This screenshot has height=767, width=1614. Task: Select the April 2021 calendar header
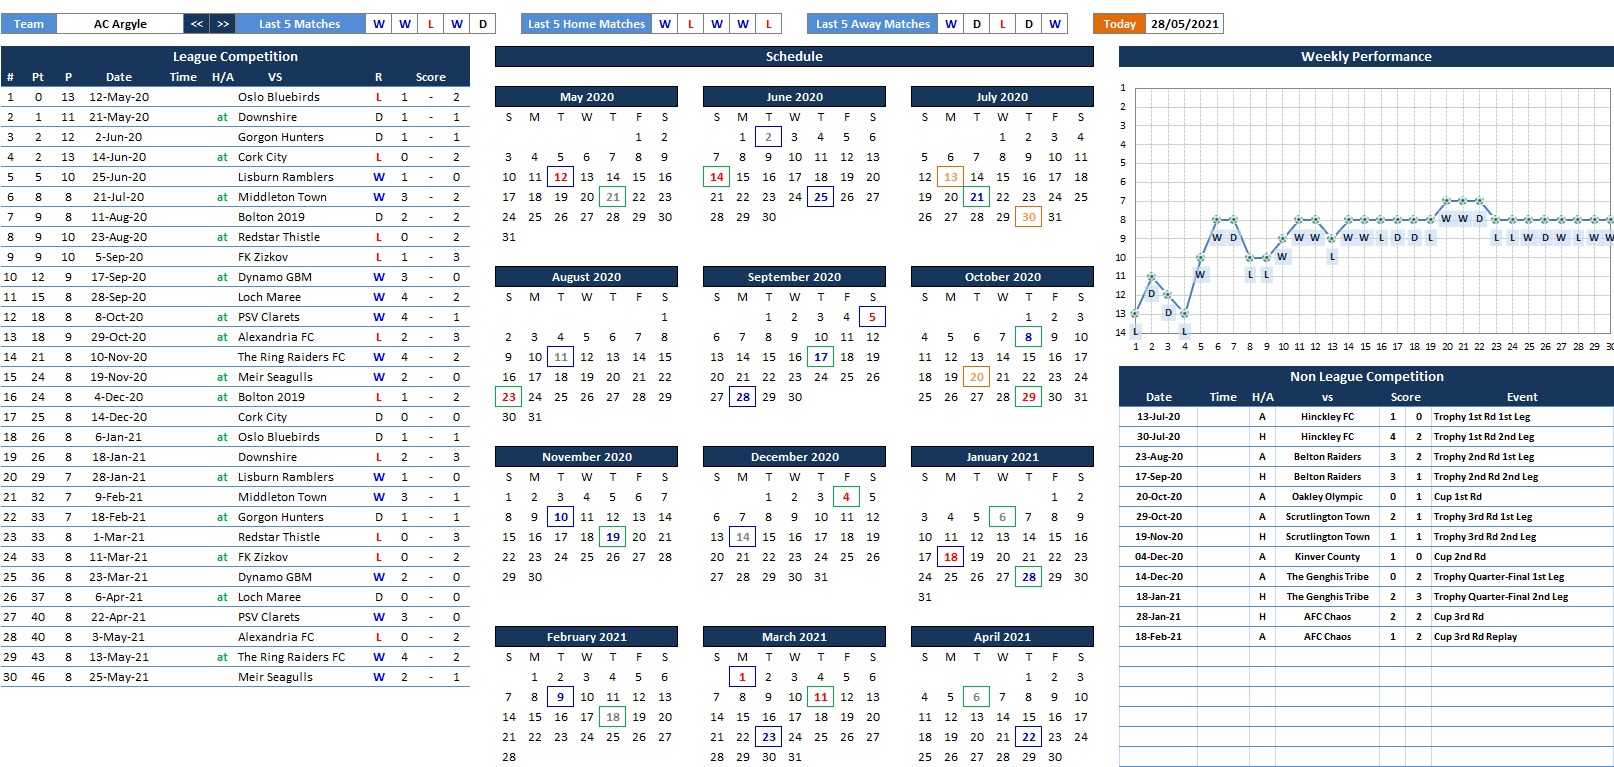(1002, 637)
